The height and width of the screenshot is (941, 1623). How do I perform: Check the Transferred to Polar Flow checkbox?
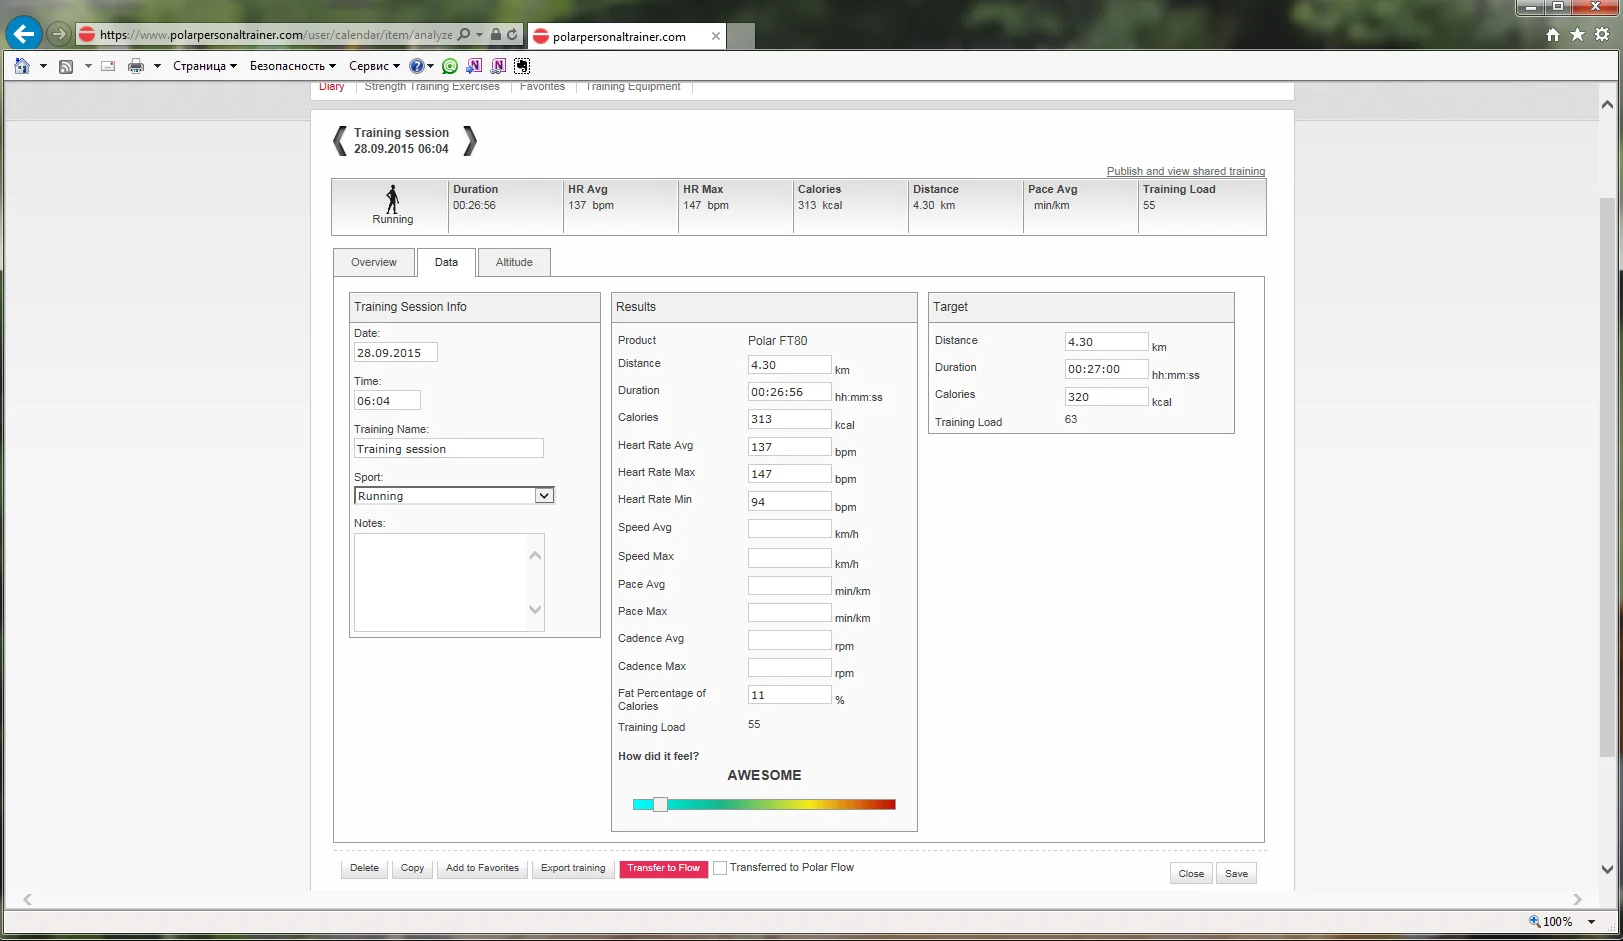[719, 869]
